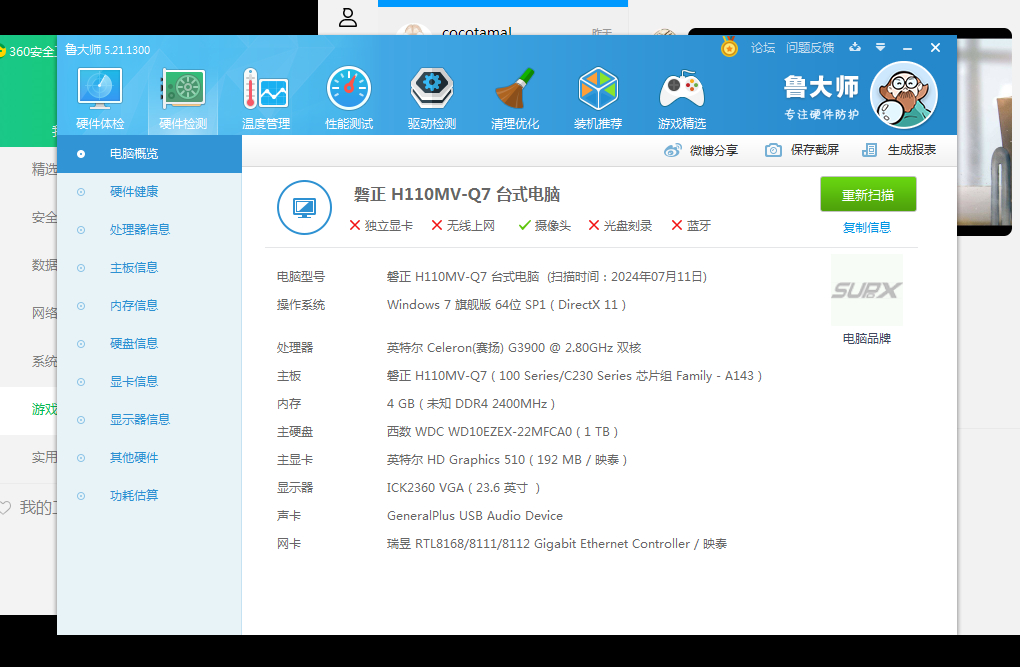This screenshot has height=667, width=1020.
Task: Open 驱动检测 driver detection
Action: click(432, 98)
